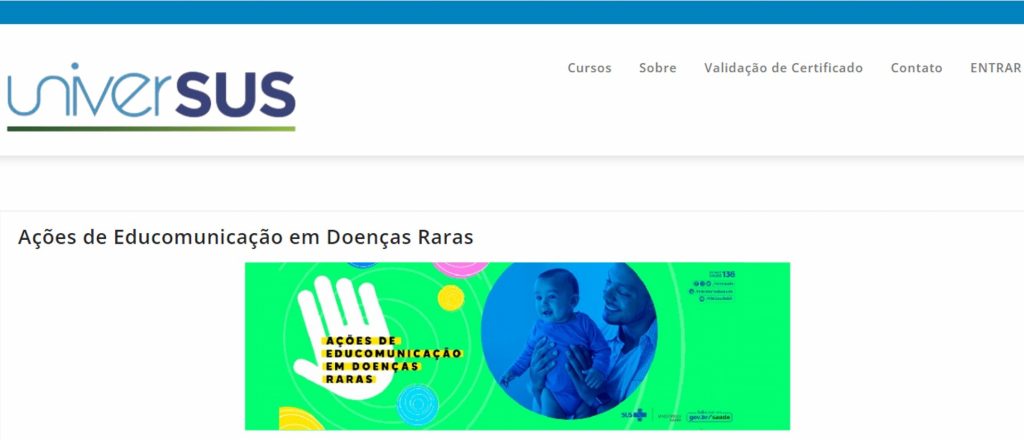Click the SUS cross logo in banner
This screenshot has height=440, width=1024.
[x=633, y=415]
